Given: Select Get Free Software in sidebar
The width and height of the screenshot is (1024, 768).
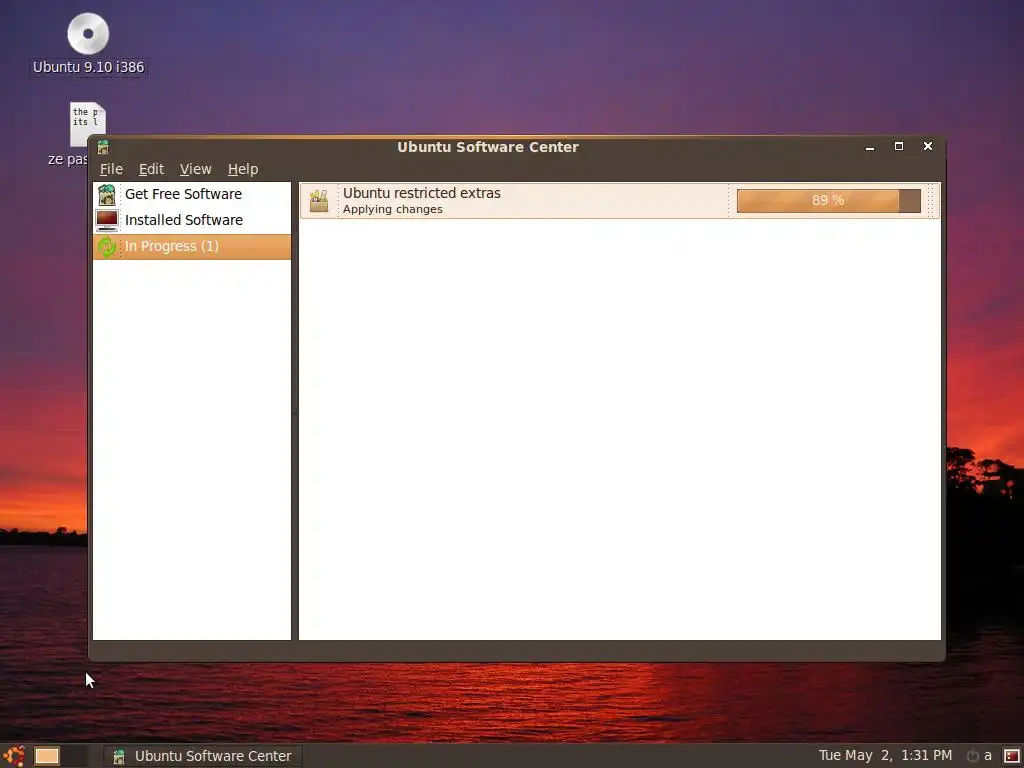Looking at the screenshot, I should click(192, 195).
